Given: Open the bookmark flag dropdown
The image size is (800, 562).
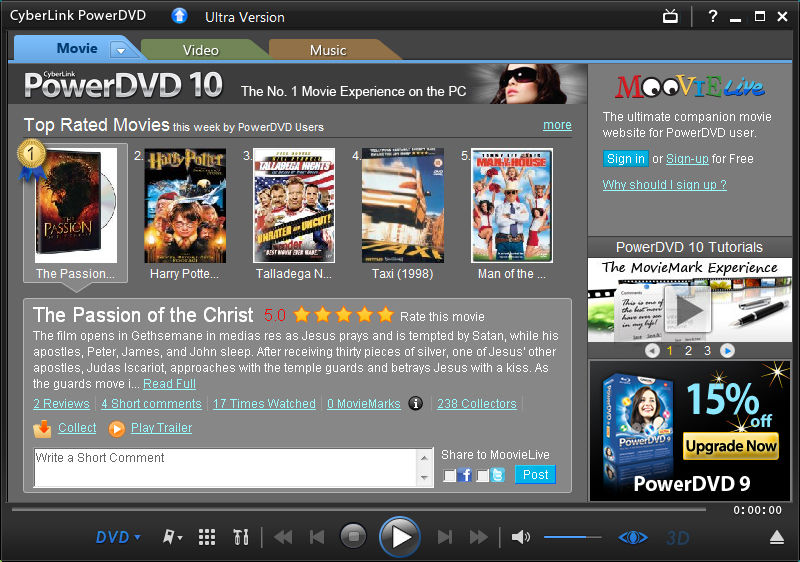Looking at the screenshot, I should click(x=172, y=537).
